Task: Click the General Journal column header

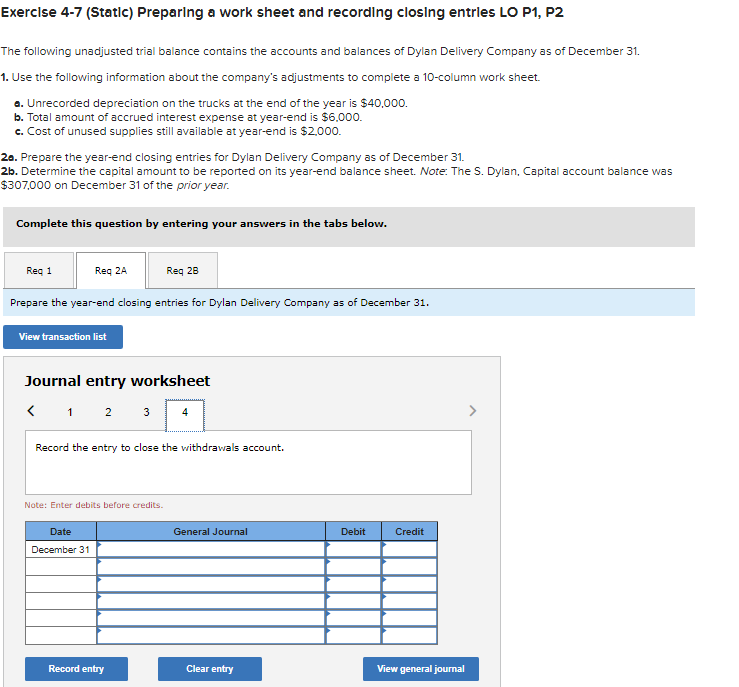Action: coord(211,532)
